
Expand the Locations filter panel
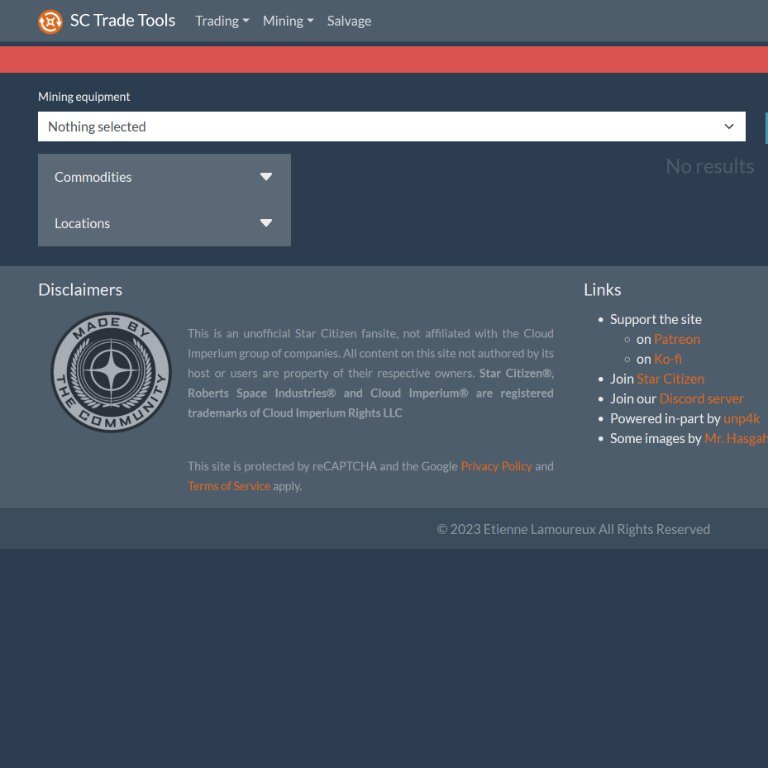click(164, 223)
